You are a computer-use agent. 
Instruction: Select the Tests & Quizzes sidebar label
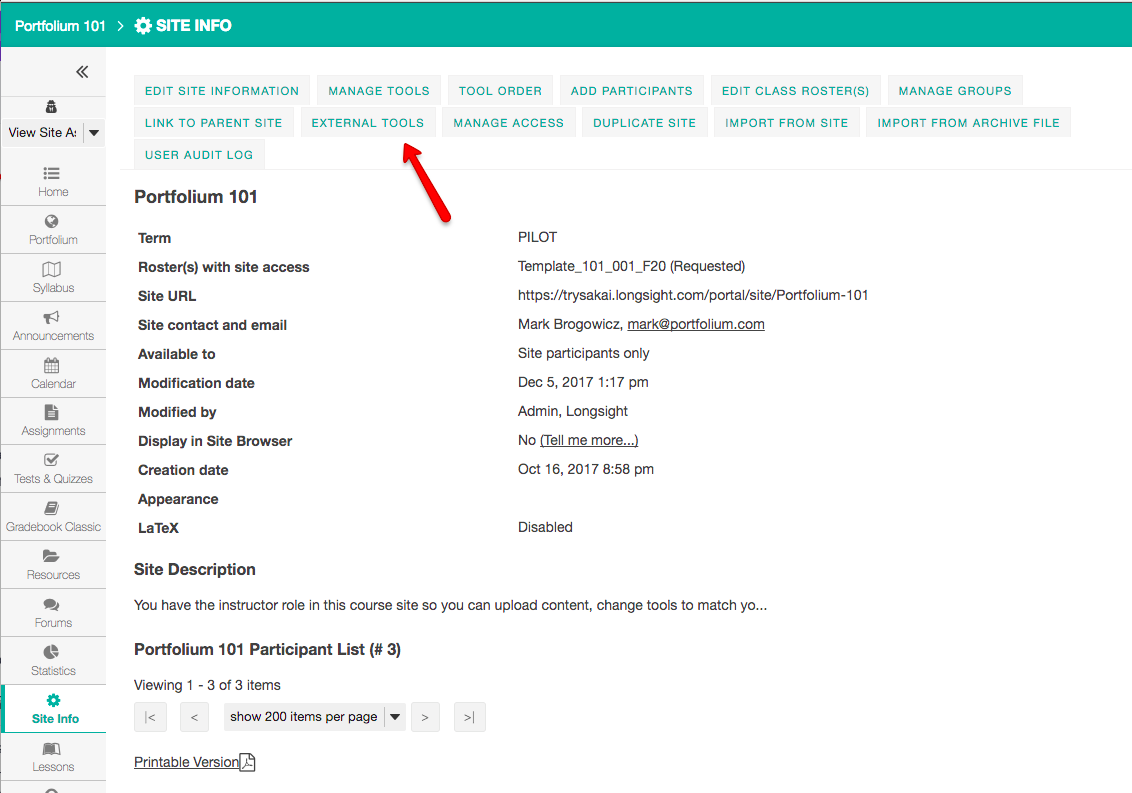[53, 479]
